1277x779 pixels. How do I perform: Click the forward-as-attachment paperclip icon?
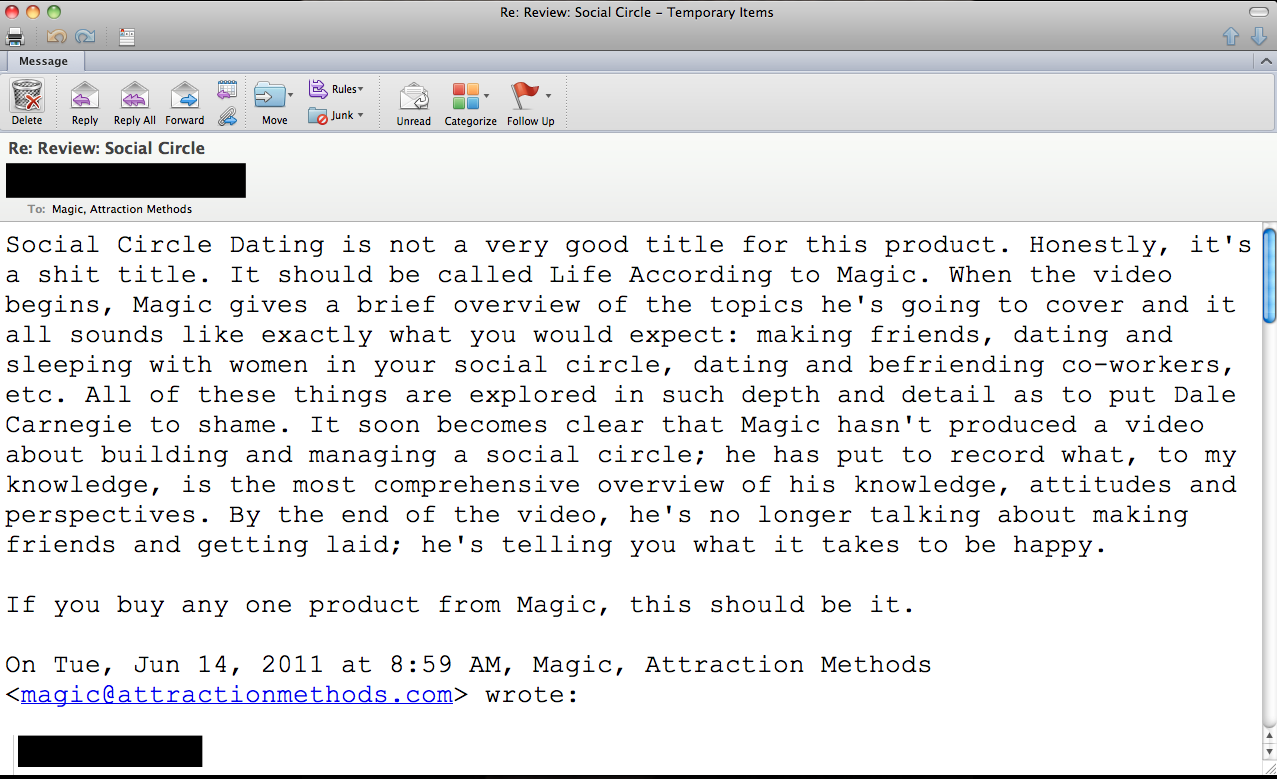tap(227, 116)
